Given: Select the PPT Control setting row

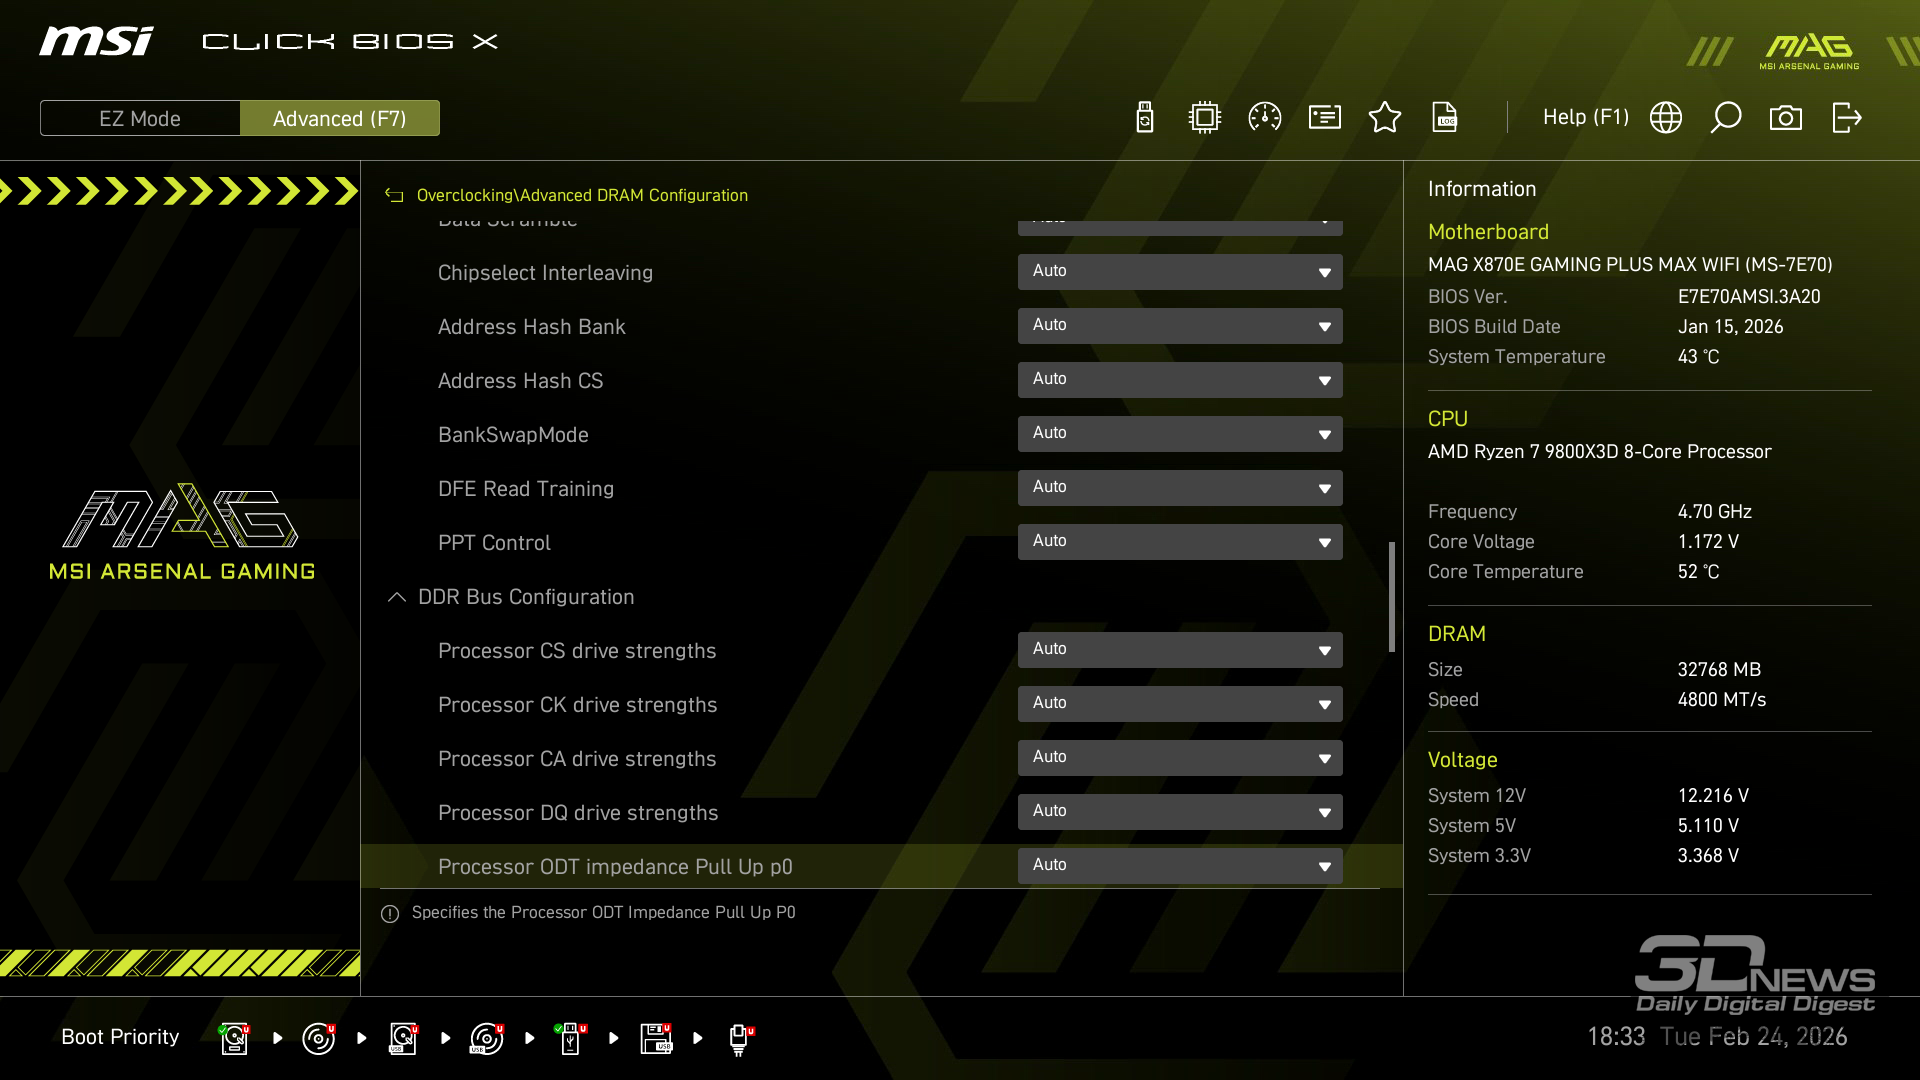Looking at the screenshot, I should pos(494,543).
